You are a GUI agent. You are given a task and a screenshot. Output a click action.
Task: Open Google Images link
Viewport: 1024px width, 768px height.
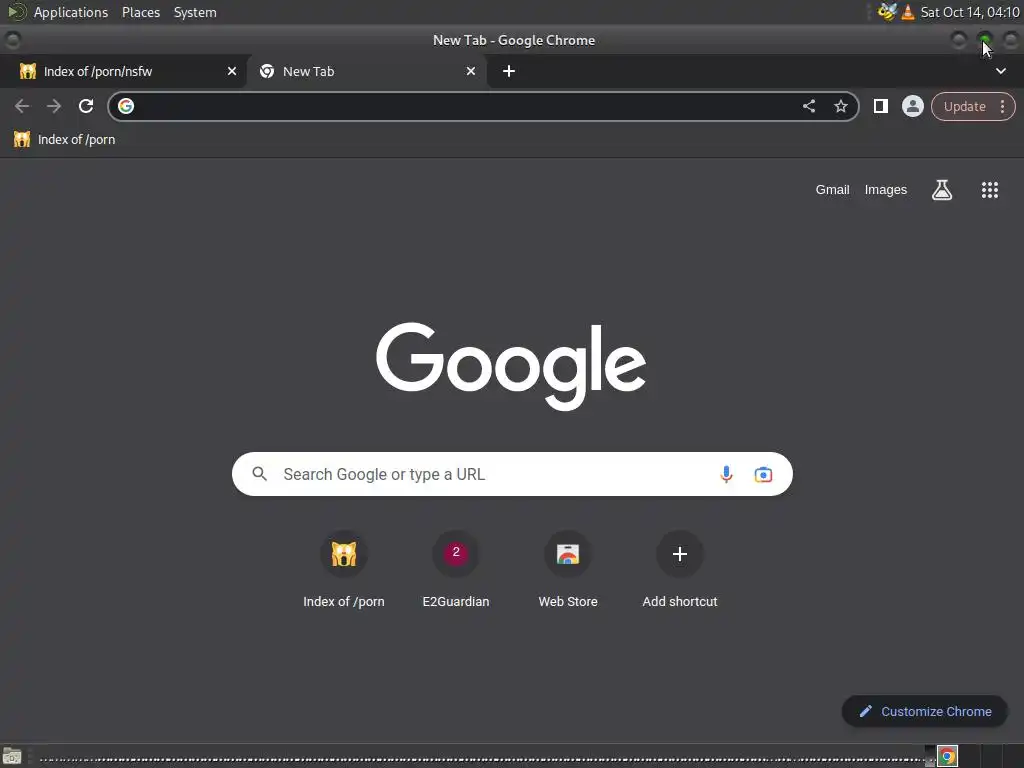click(x=886, y=190)
